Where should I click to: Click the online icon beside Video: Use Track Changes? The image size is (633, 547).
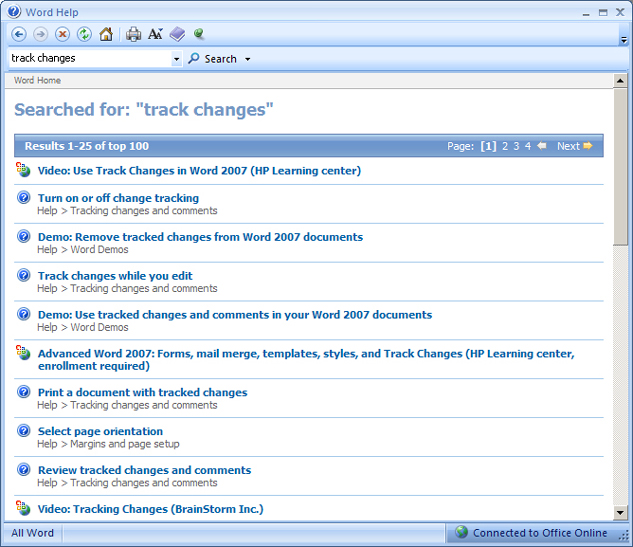[23, 170]
